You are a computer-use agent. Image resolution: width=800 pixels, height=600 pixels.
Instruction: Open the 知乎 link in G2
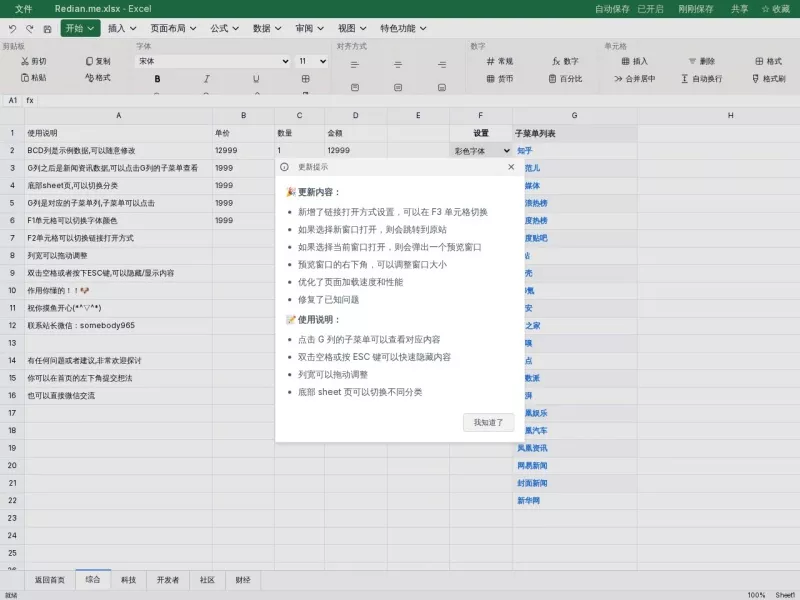click(524, 151)
